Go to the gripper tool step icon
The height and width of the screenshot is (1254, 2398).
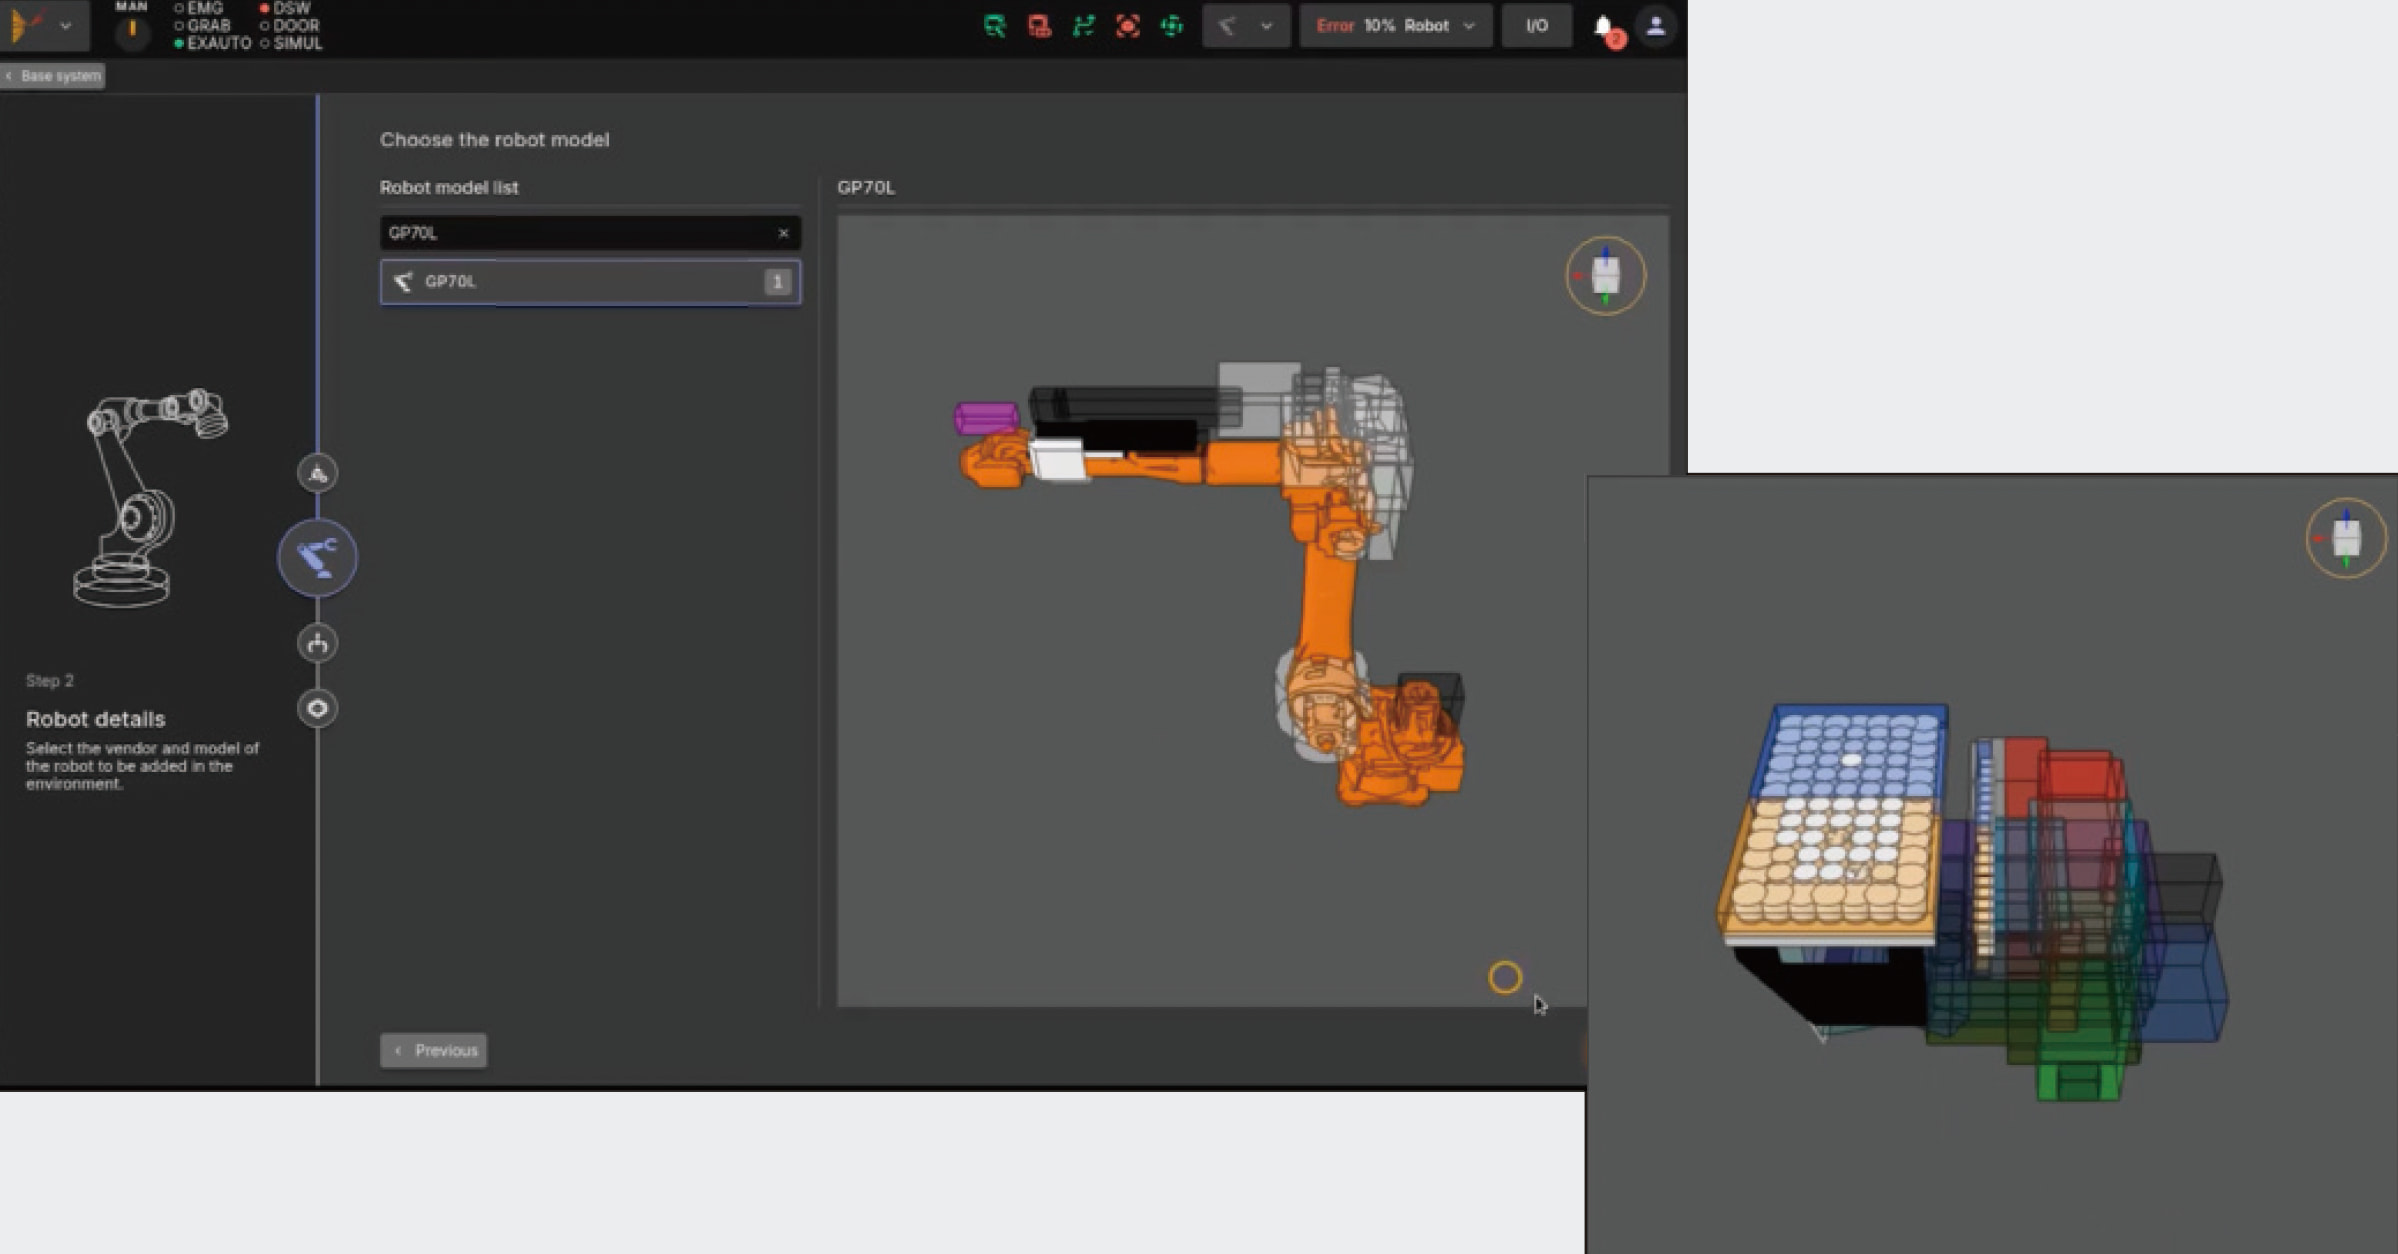pos(317,644)
